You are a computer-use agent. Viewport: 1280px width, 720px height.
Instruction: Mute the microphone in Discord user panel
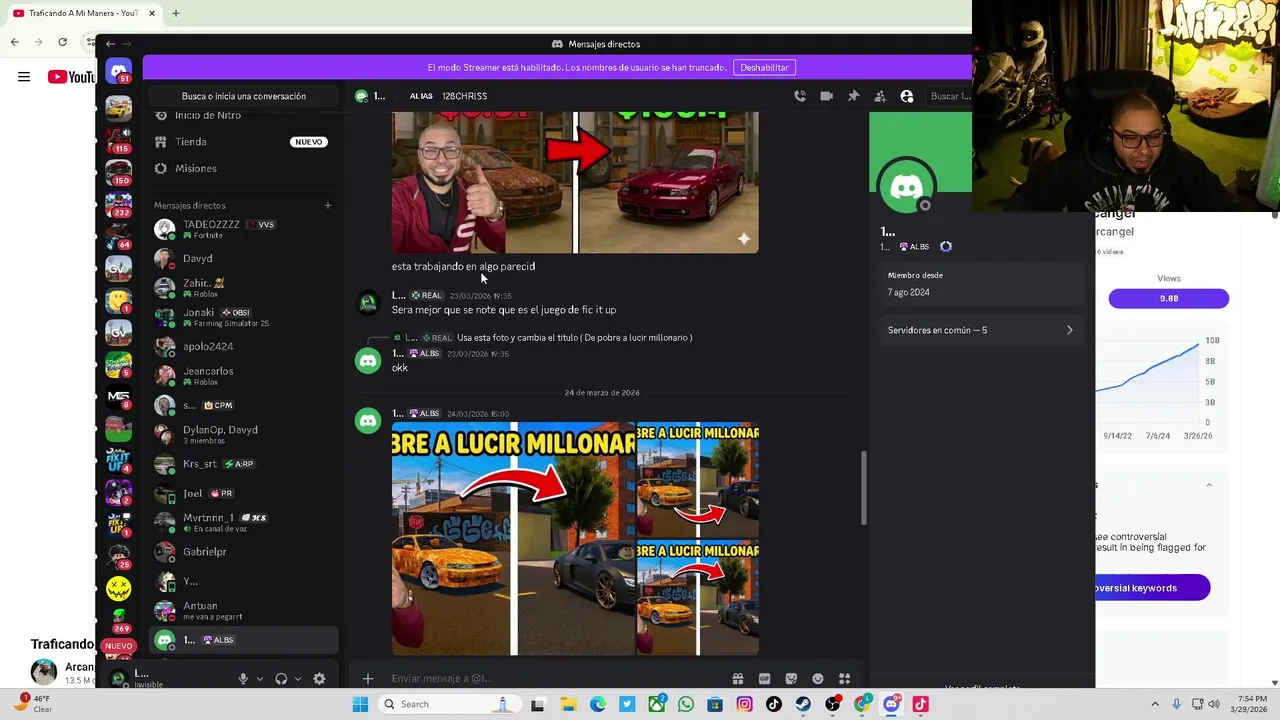click(243, 679)
